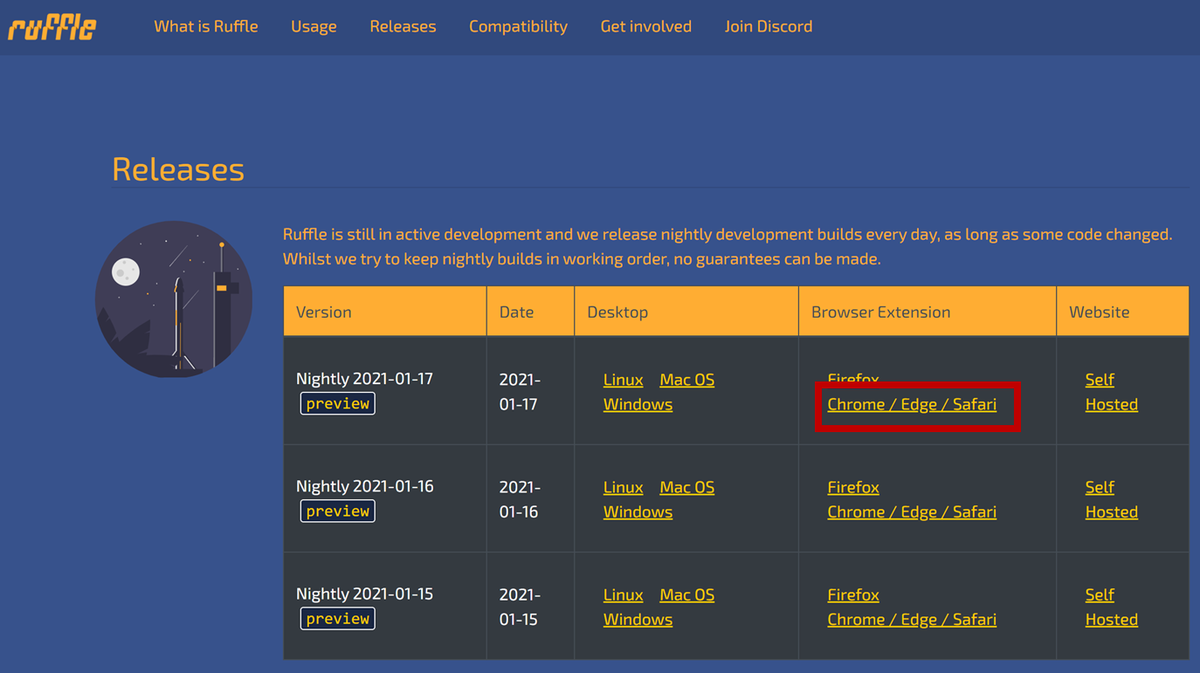Download Linux build for Nightly 2021-01-16
The width and height of the screenshot is (1200, 673).
click(x=623, y=487)
